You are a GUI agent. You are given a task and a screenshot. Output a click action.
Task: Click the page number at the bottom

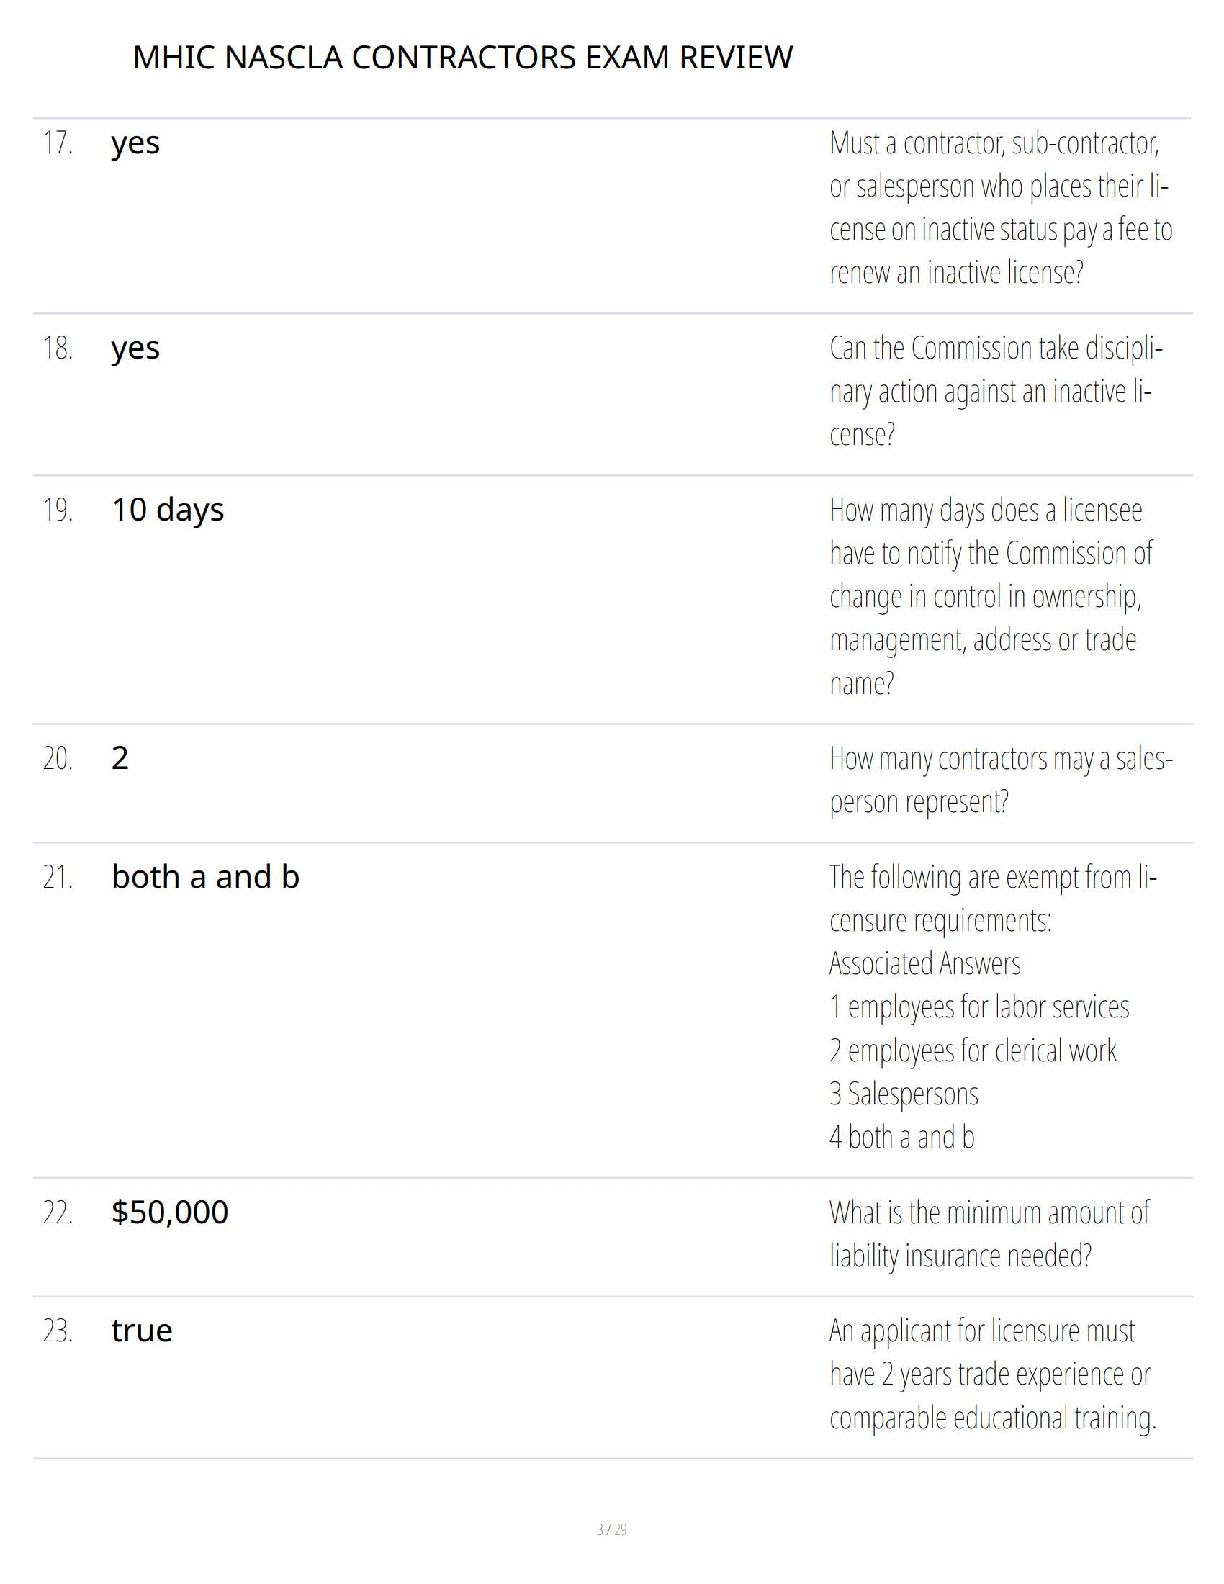(611, 1529)
